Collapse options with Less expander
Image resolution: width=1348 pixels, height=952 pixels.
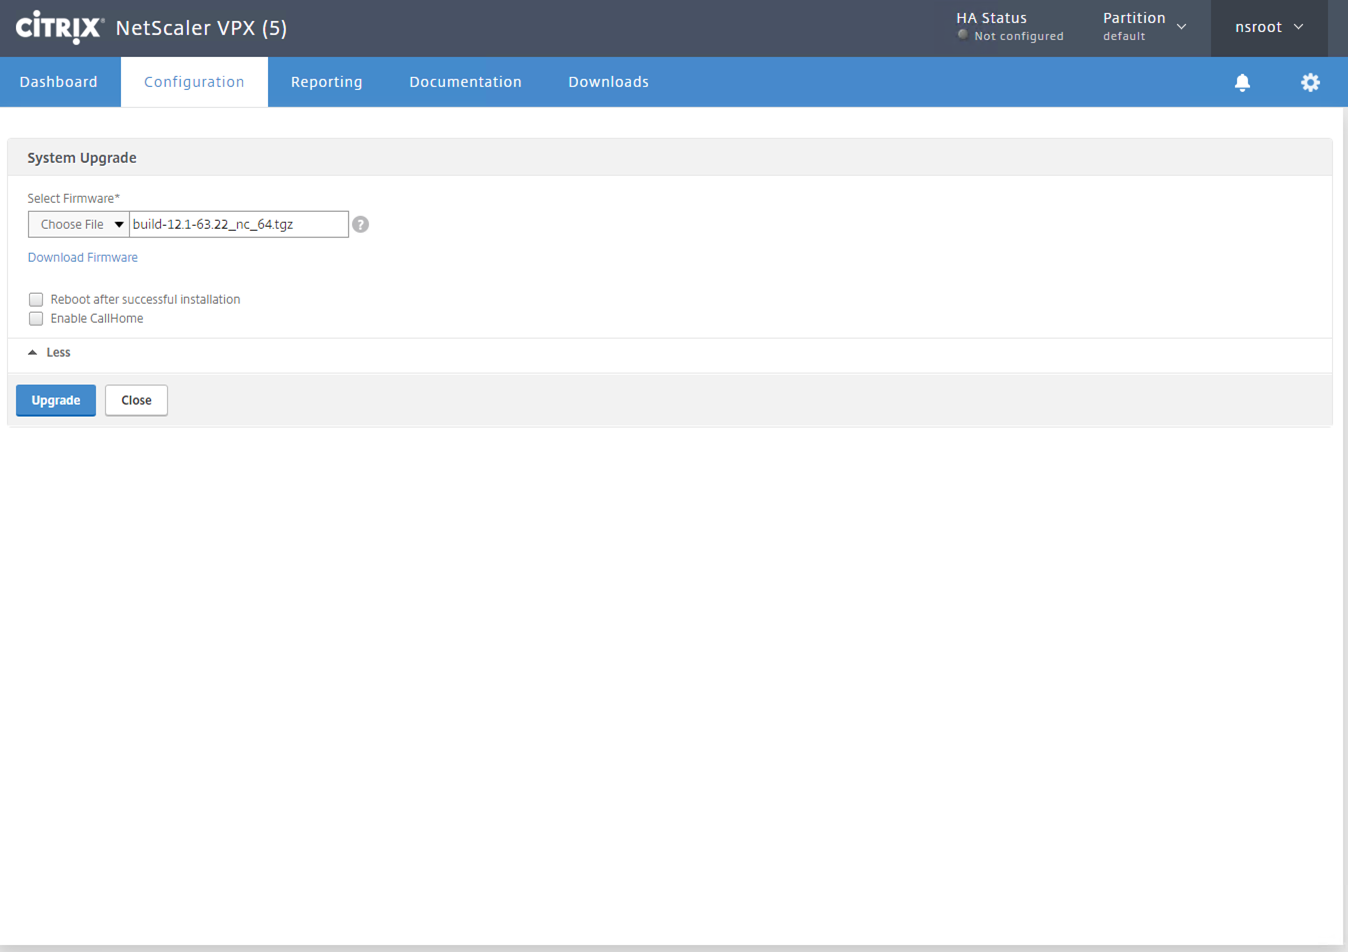coord(49,352)
